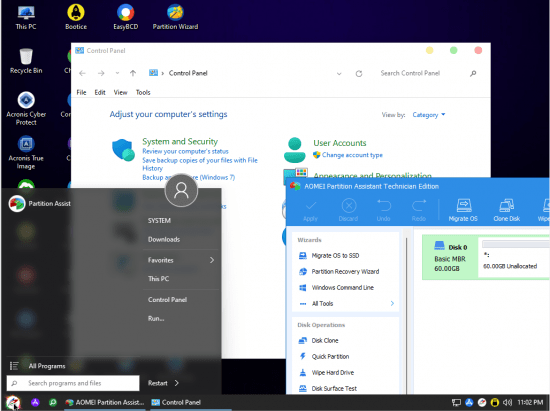Open the File menu in Control Panel

[x=81, y=93]
